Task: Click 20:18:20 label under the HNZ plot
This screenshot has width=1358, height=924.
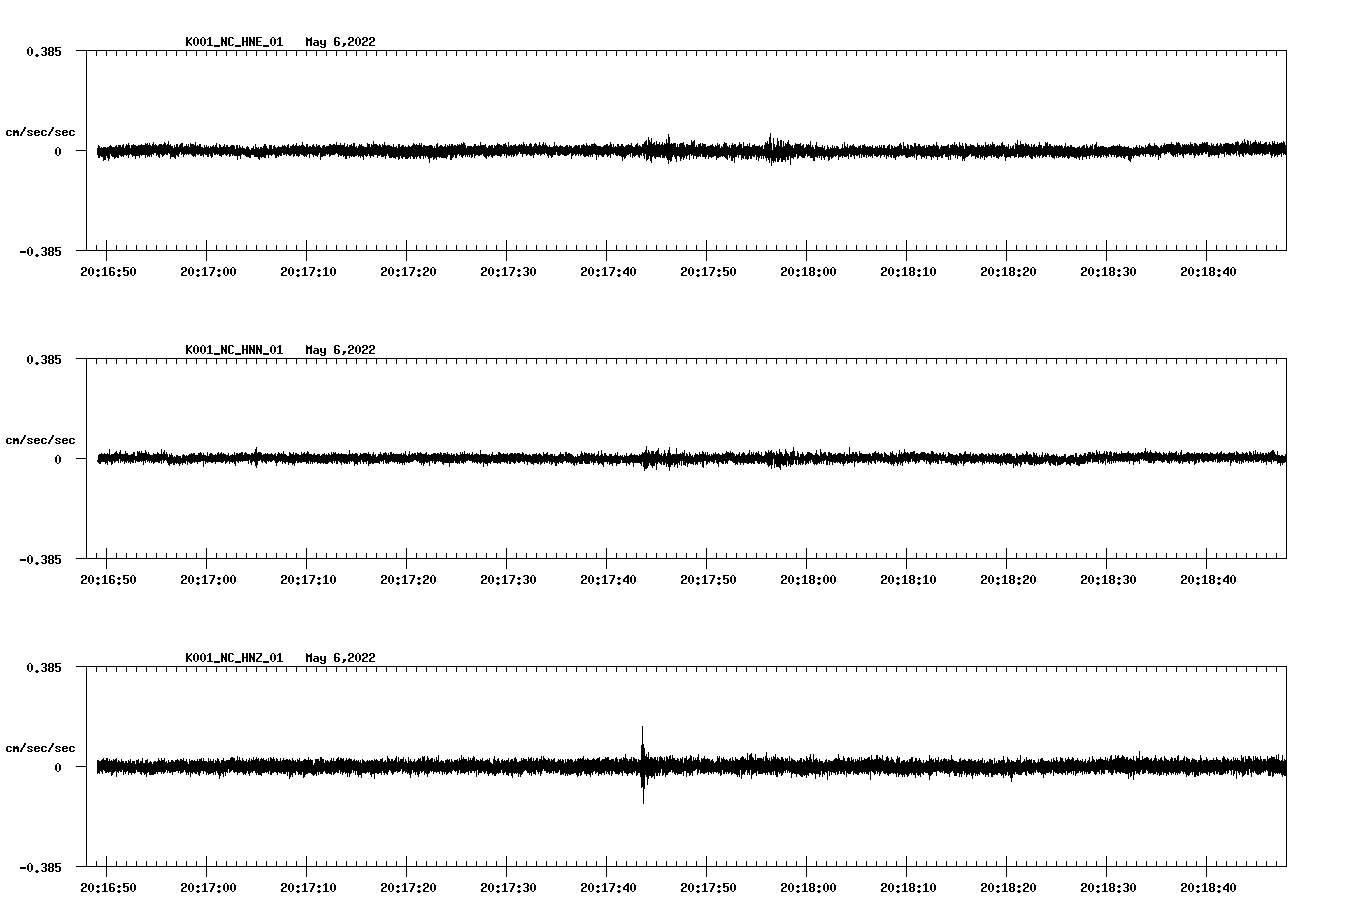Action: pyautogui.click(x=1008, y=888)
